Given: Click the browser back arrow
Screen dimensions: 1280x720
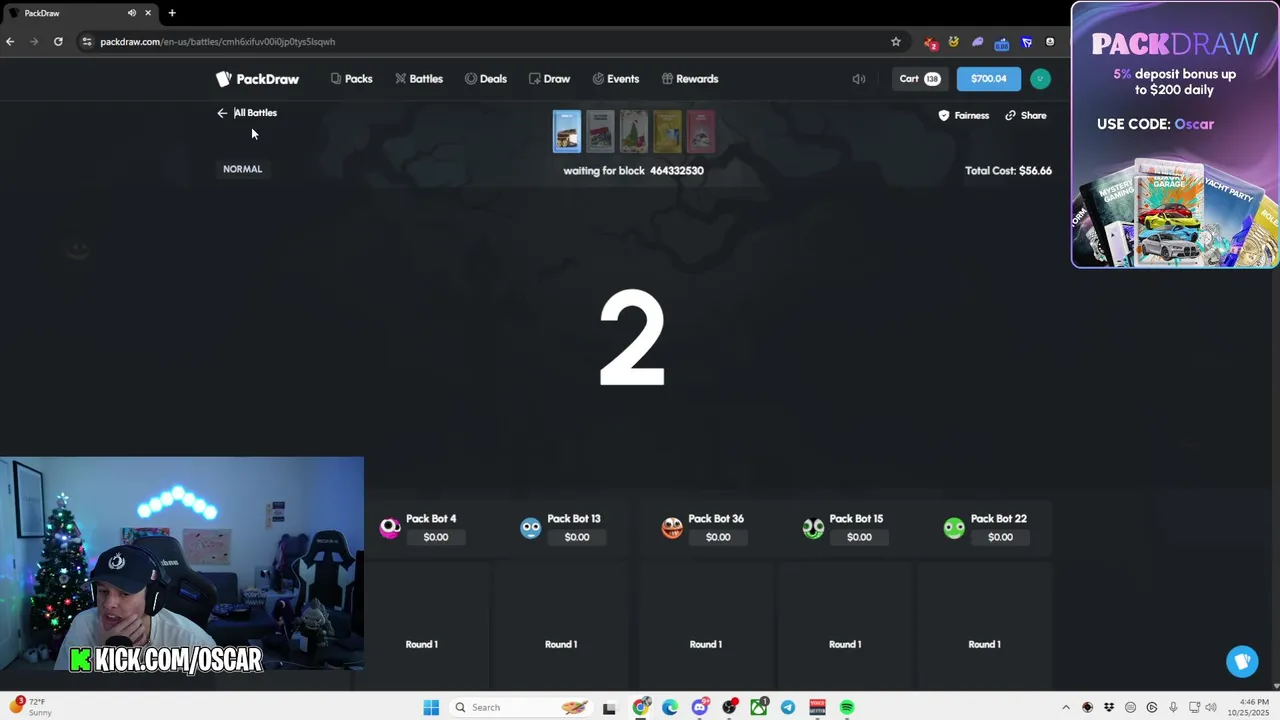Looking at the screenshot, I should coord(10,42).
